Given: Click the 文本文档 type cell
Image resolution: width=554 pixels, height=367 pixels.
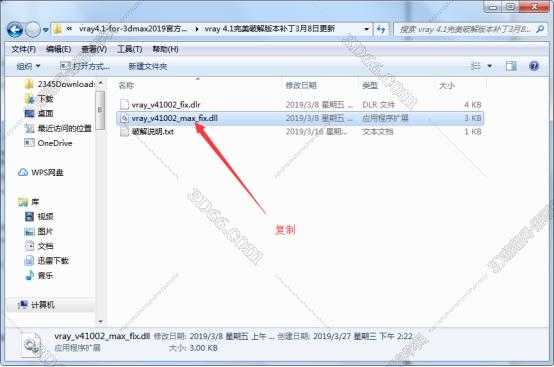Looking at the screenshot, I should click(x=378, y=131).
